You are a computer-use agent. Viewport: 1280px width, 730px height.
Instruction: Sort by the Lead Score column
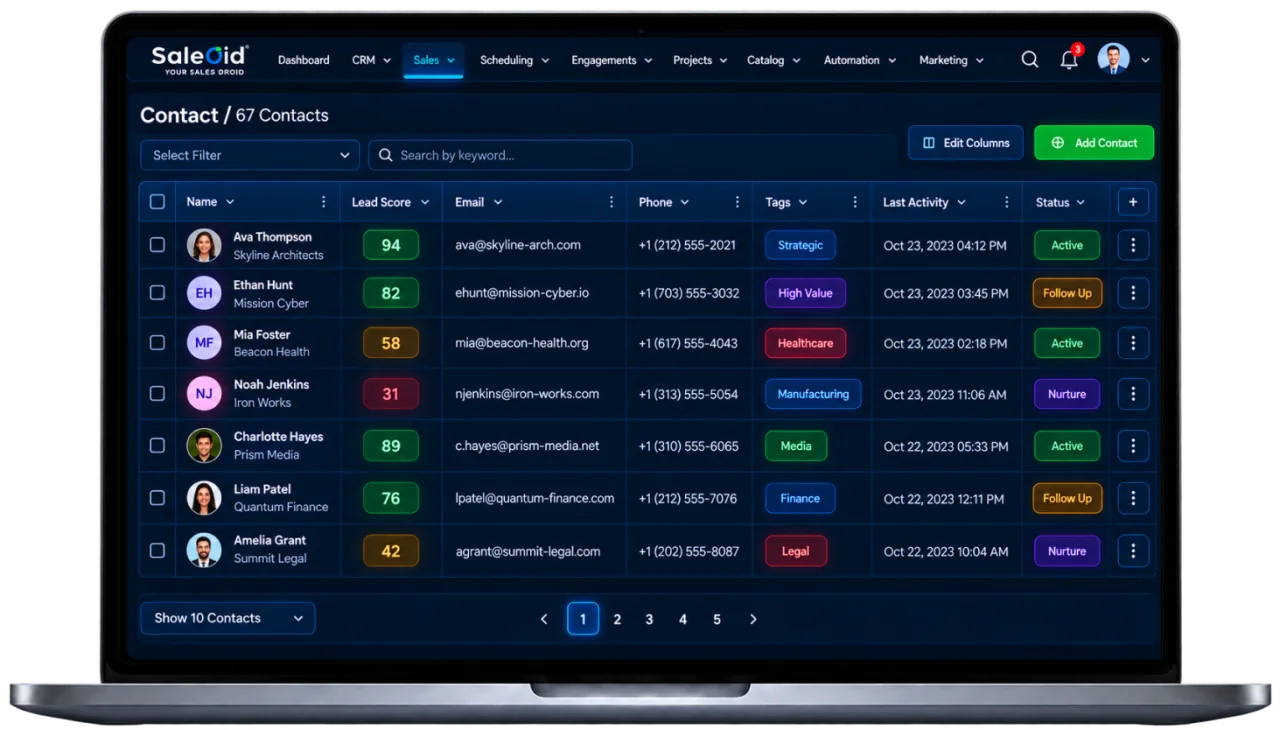point(390,202)
